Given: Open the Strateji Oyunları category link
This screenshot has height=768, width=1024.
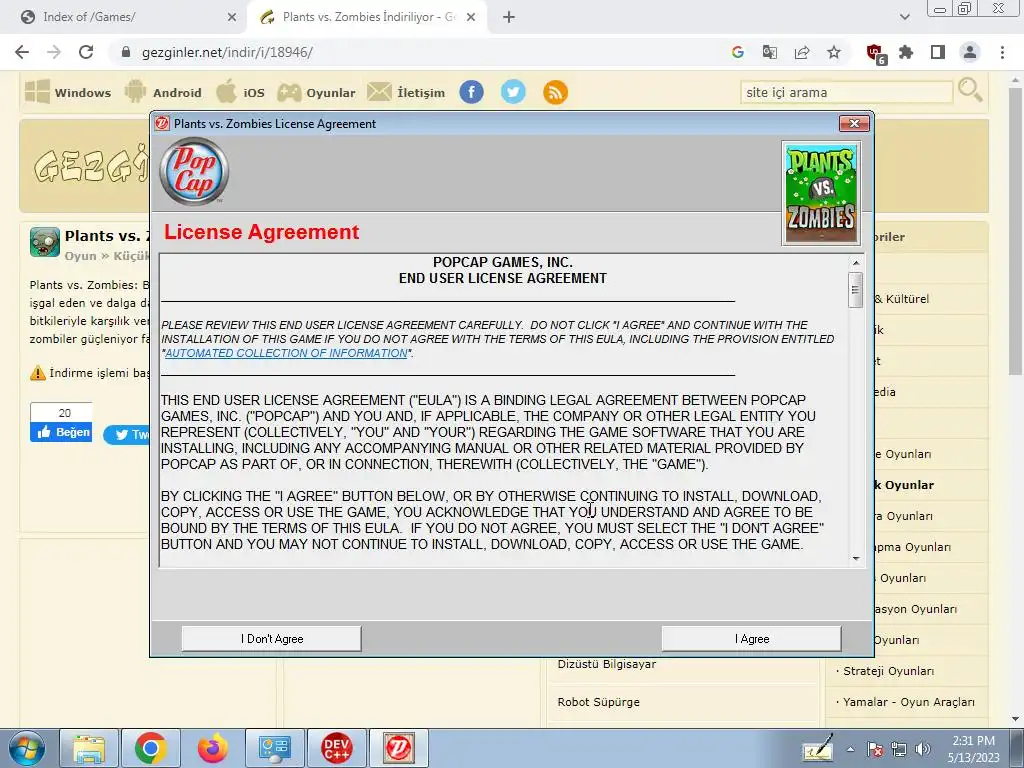Looking at the screenshot, I should 888,671.
